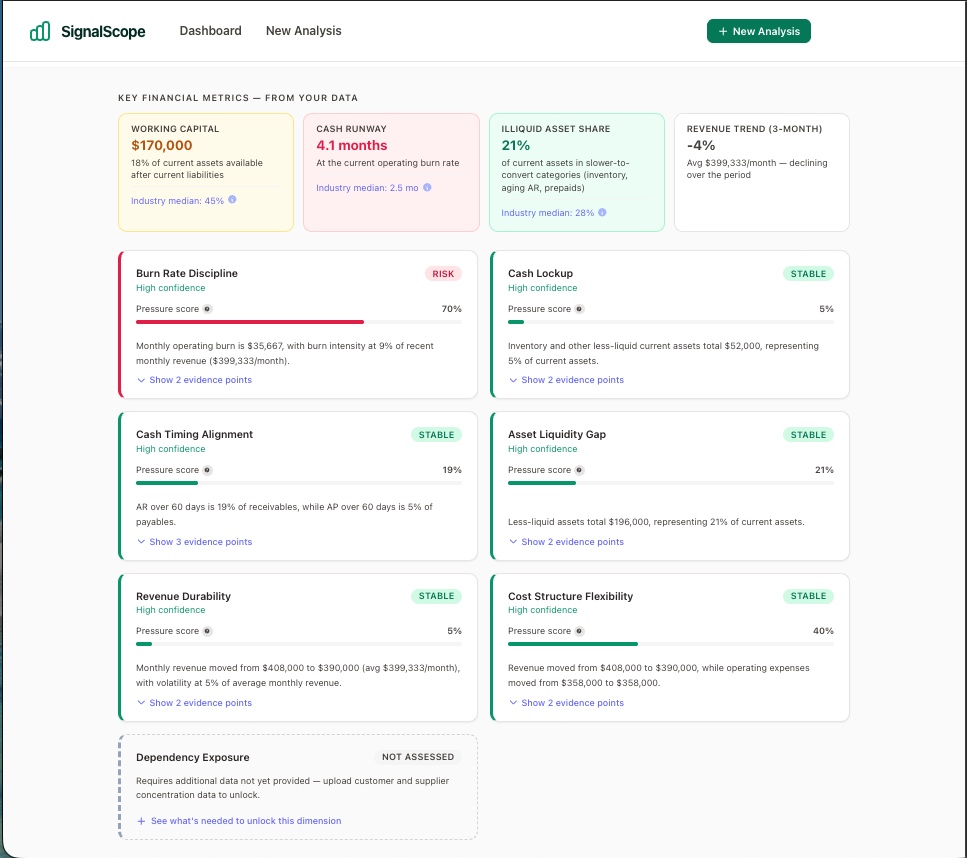Click the 4.1 months cash runway value
The image size is (967, 858).
[x=352, y=146]
